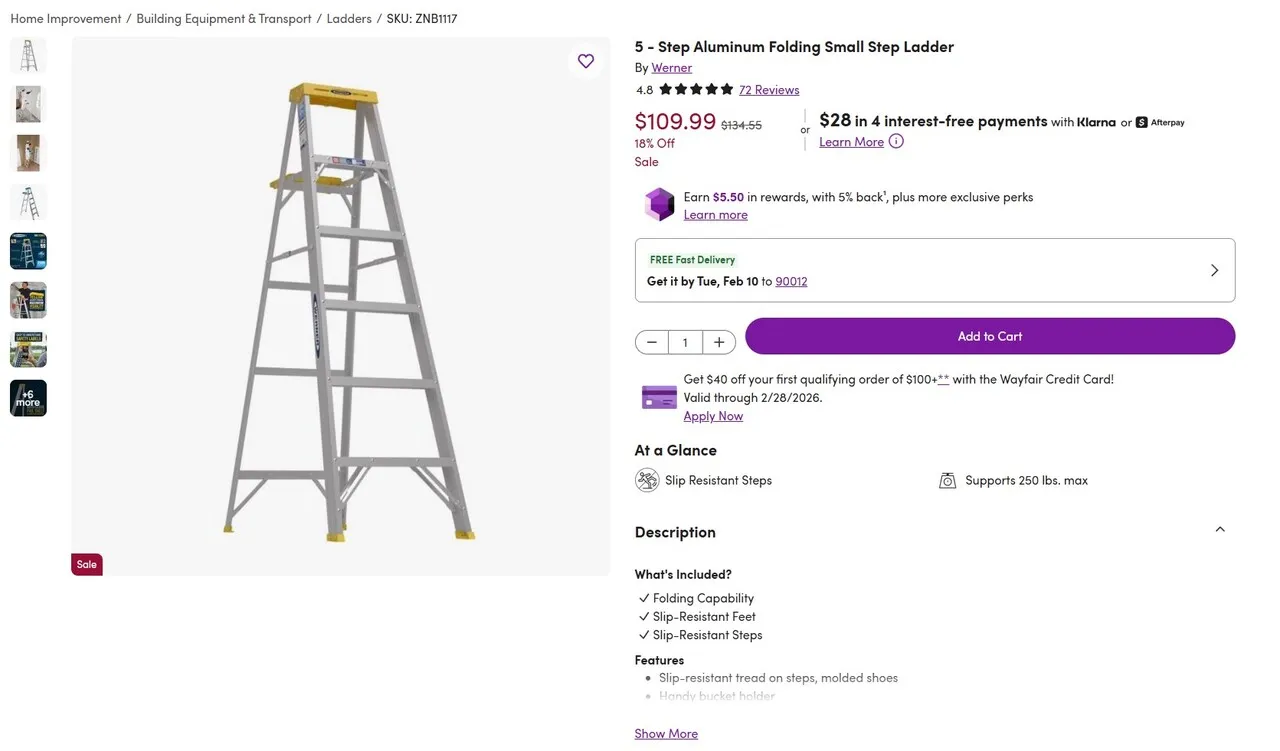Toggle the heart to favorite the ladder
The width and height of the screenshot is (1280, 751).
(x=585, y=61)
